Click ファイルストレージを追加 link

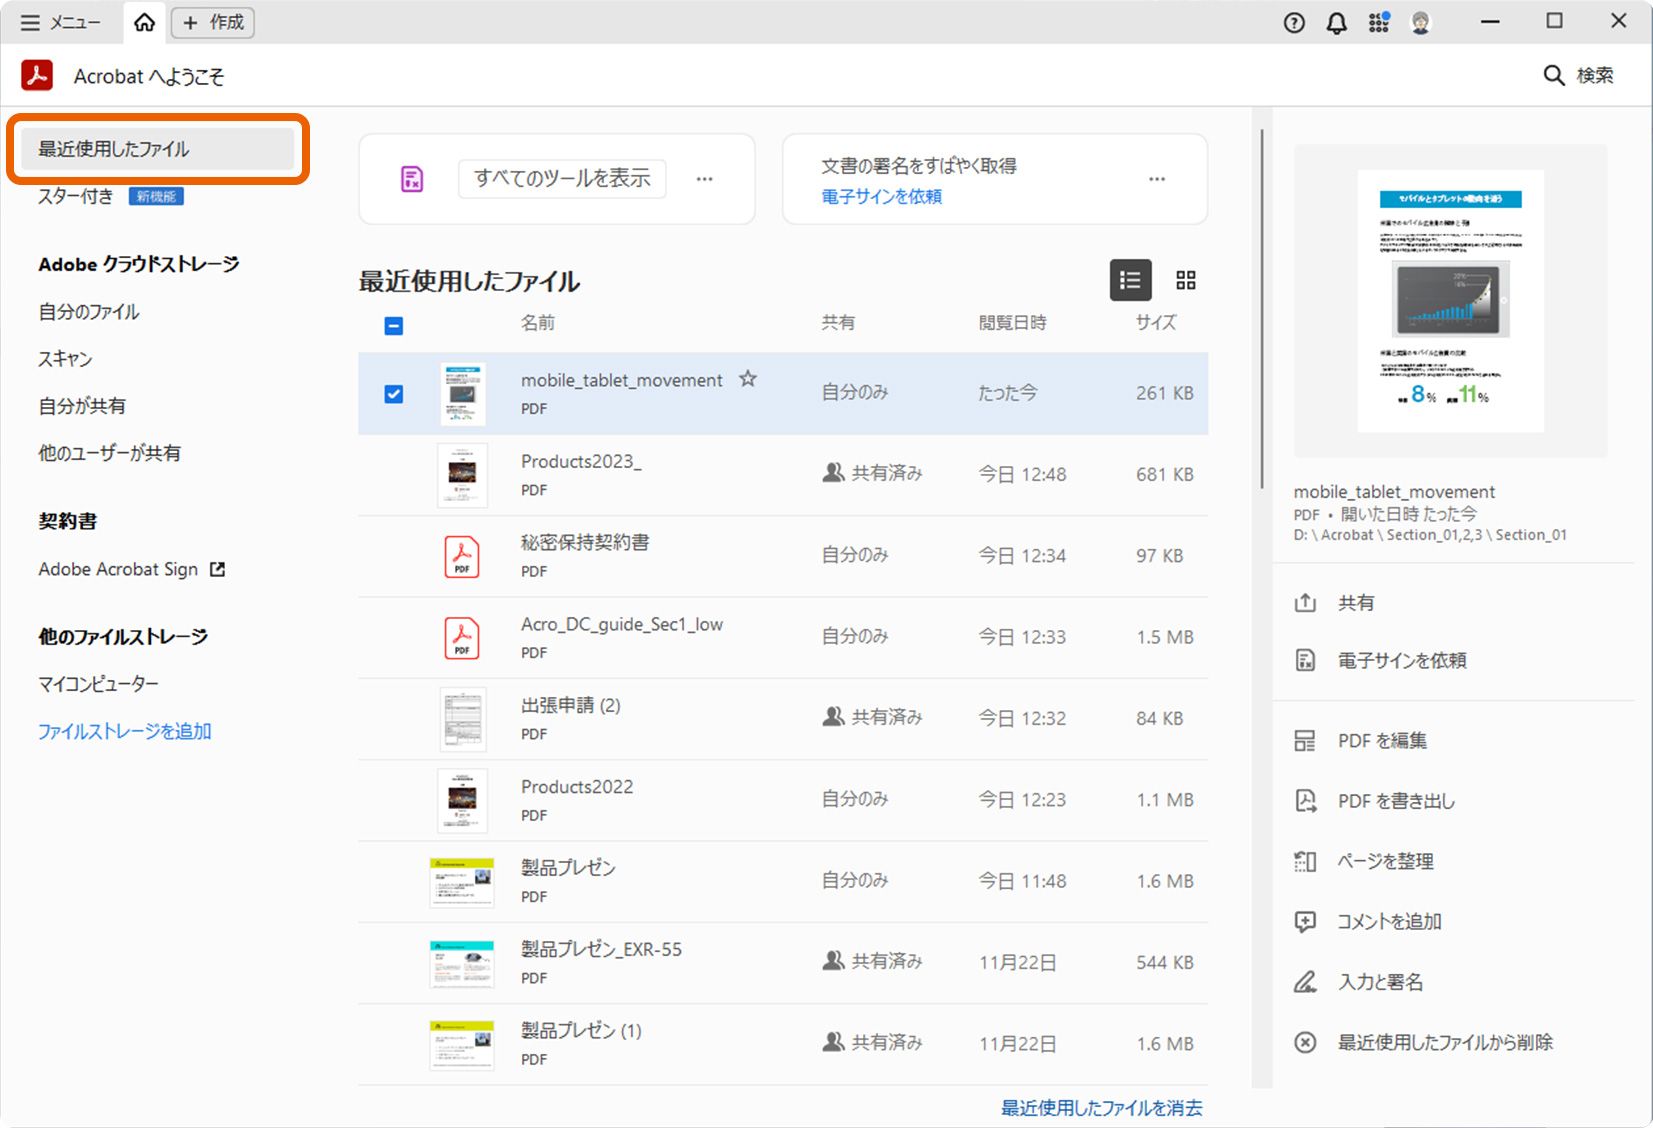[125, 731]
